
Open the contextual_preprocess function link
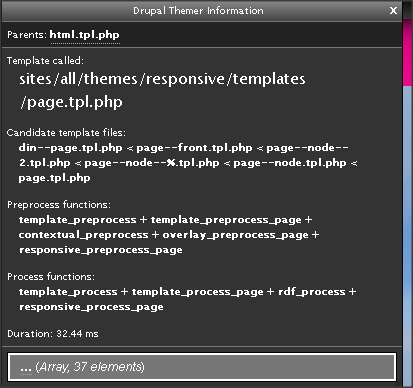pos(83,235)
